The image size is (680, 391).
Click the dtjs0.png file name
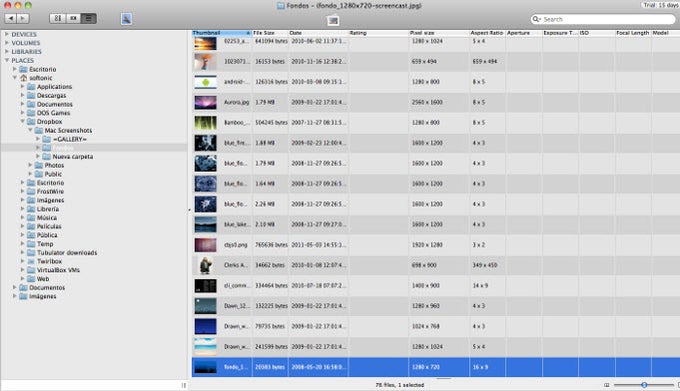[x=235, y=245]
